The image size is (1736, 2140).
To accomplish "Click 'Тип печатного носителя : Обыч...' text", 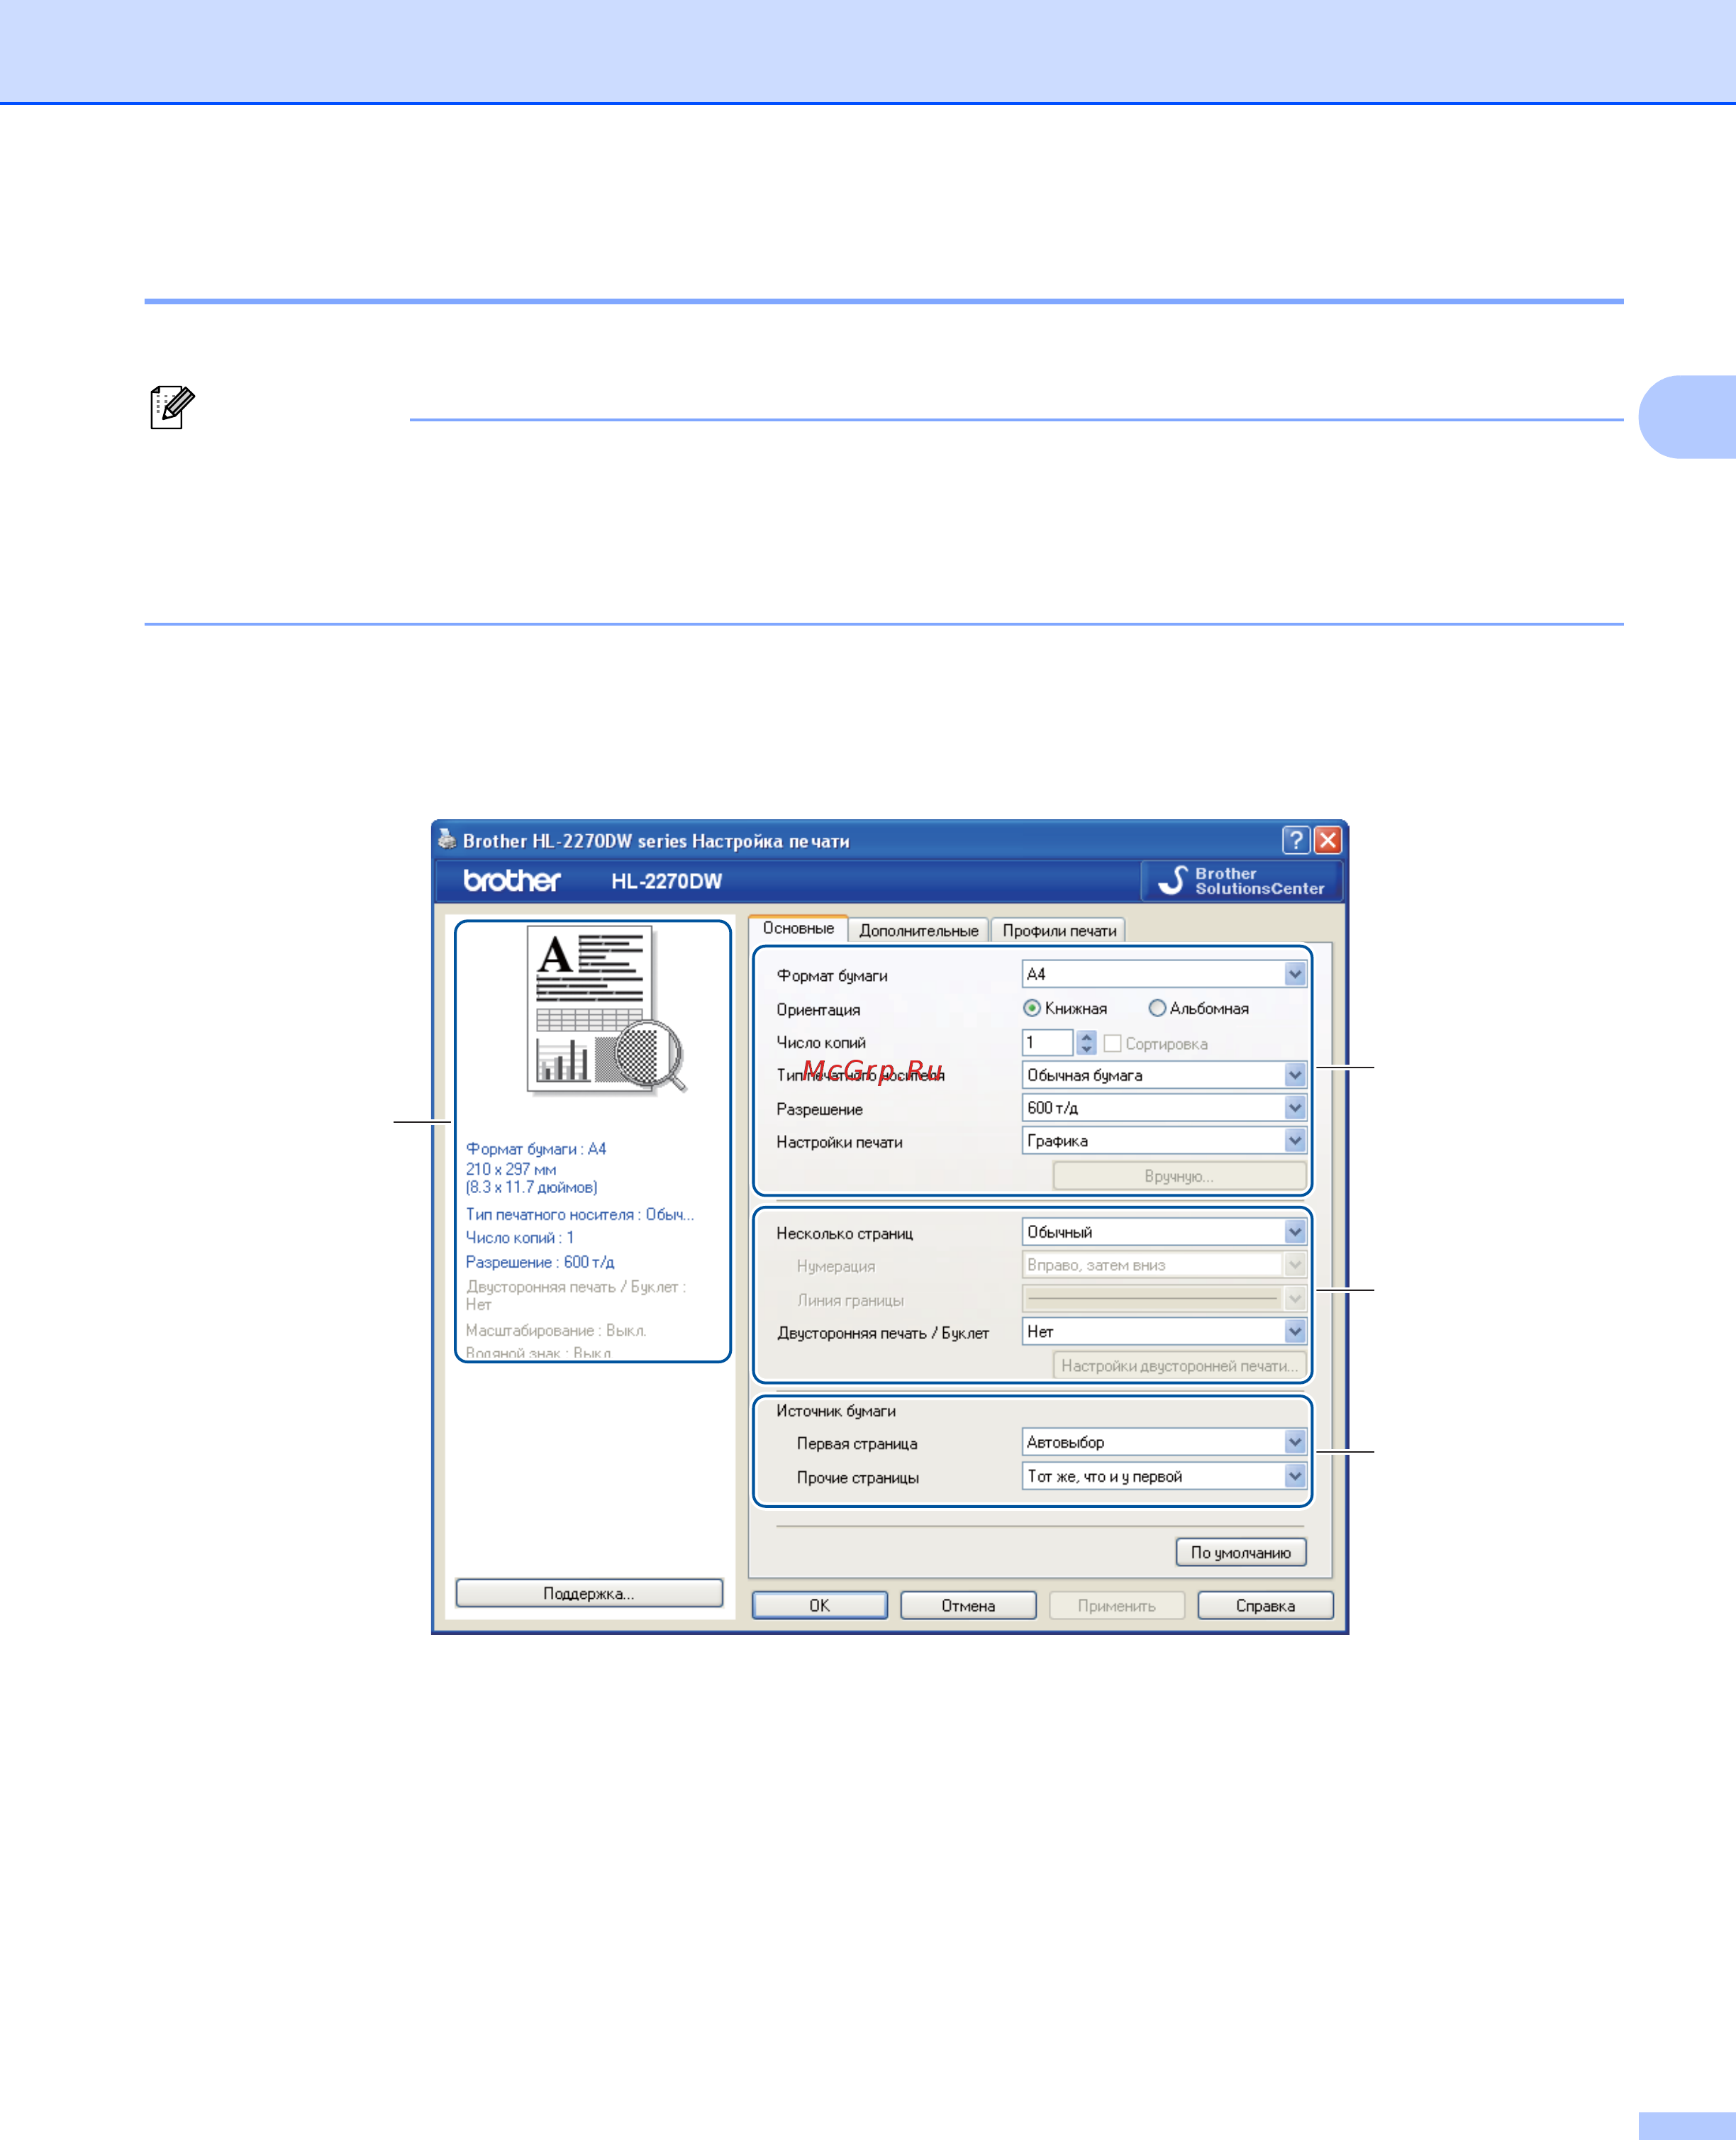I will [x=580, y=1215].
